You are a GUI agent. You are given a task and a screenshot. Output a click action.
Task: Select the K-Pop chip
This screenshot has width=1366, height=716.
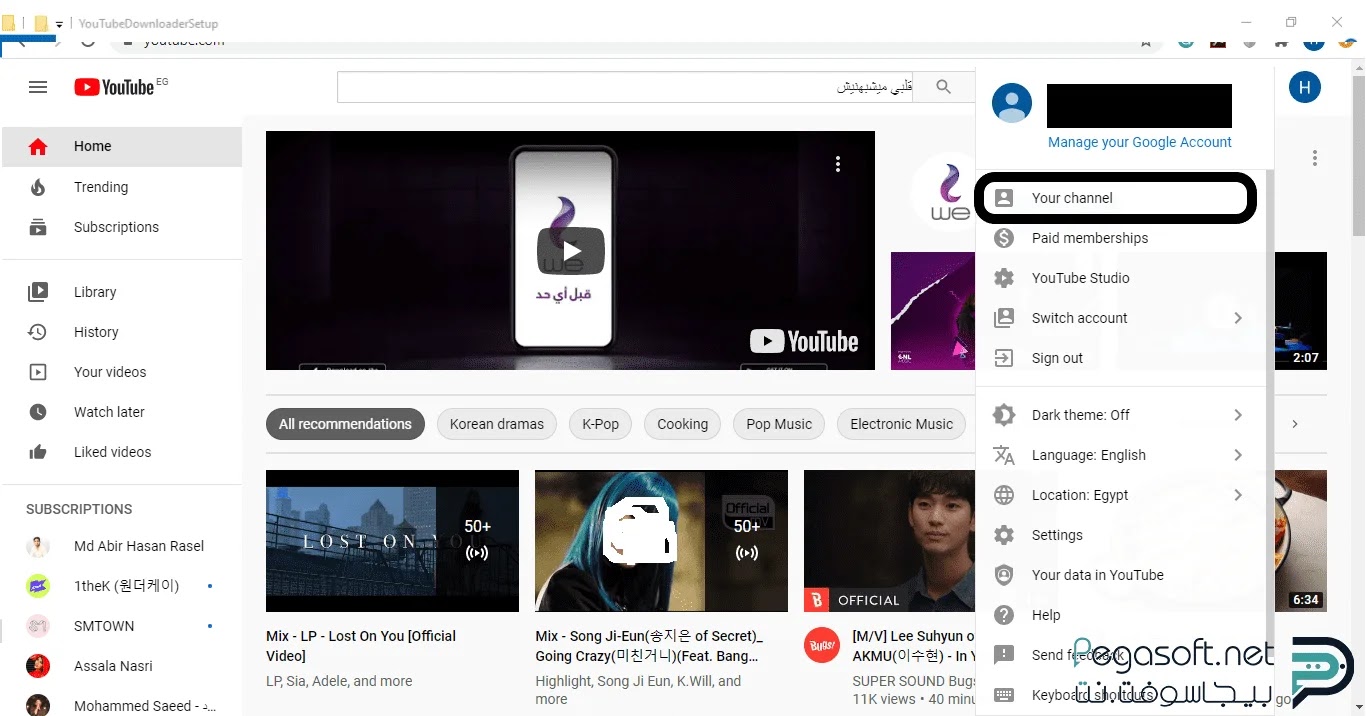coord(601,424)
